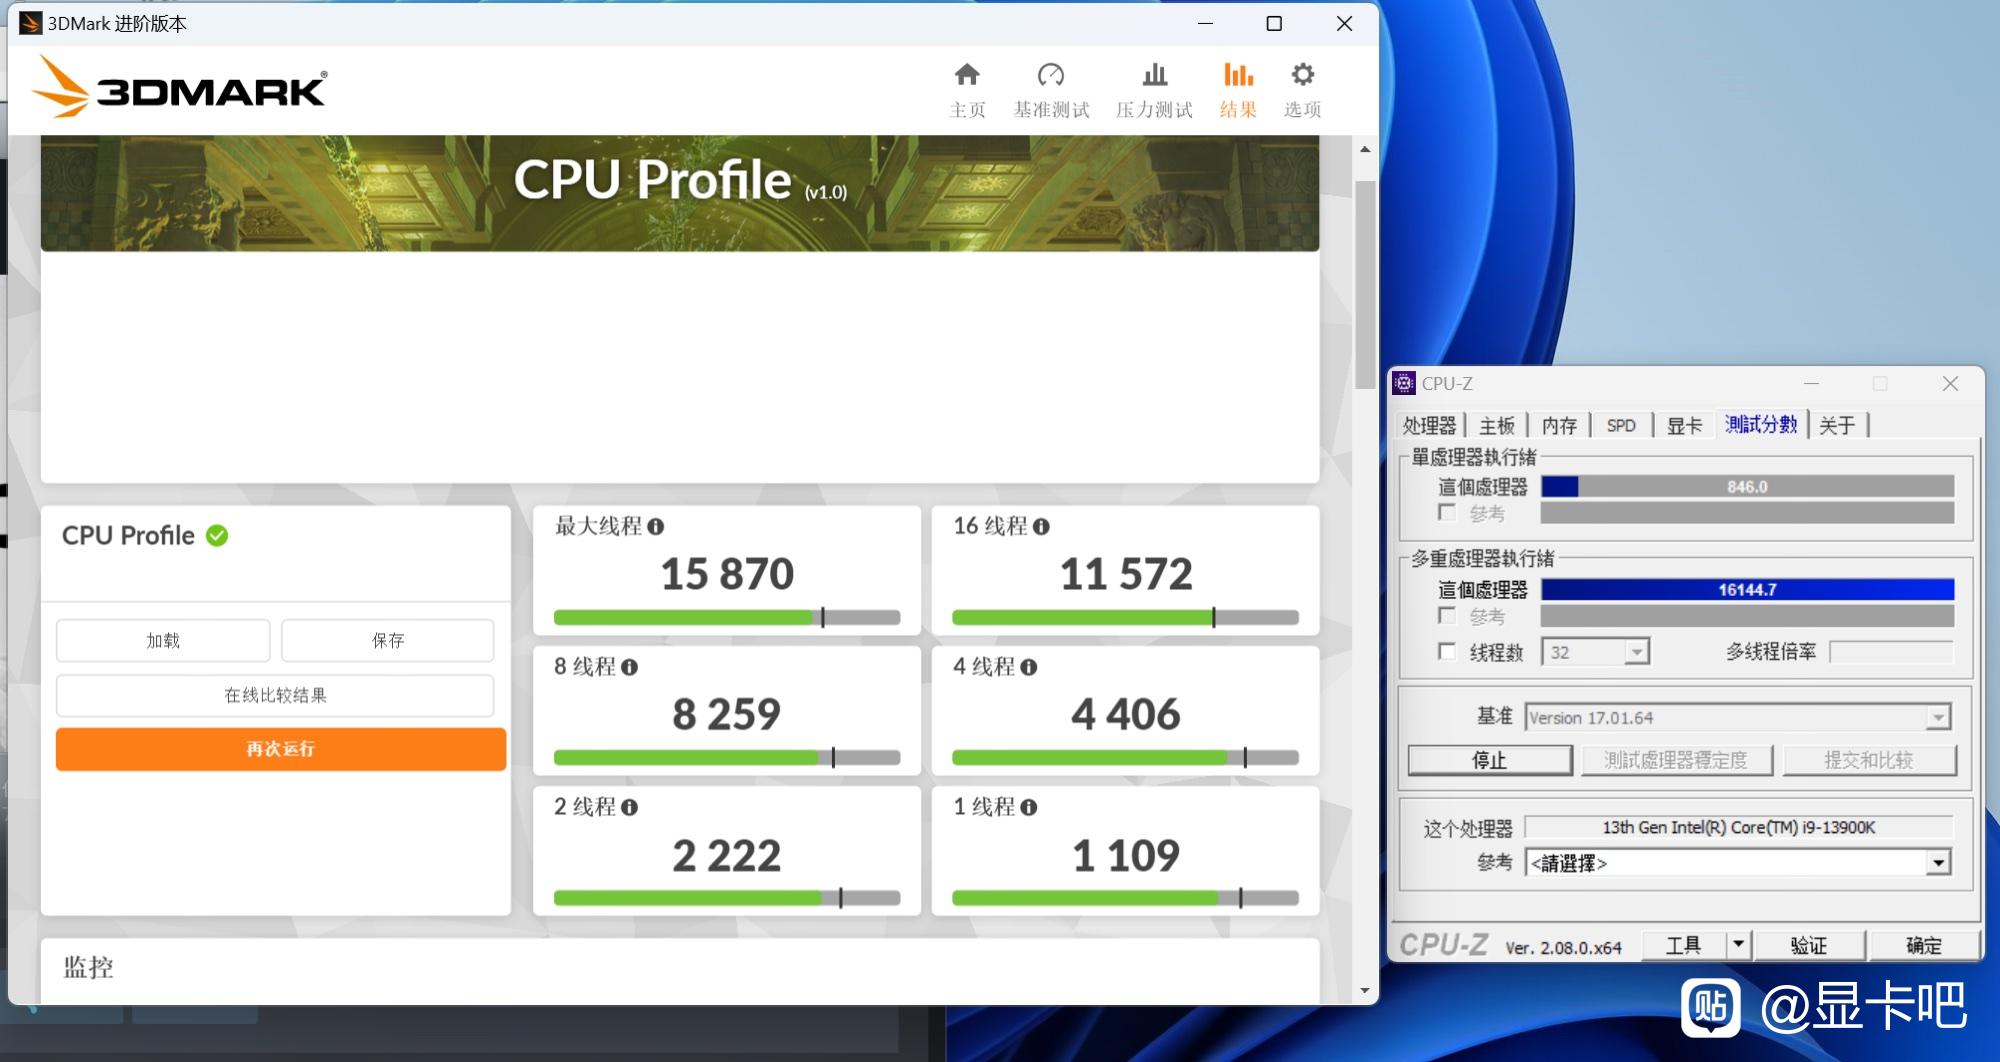Toggle single-thread 參考 checkbox in CPU-Z
Screen dimensions: 2000x1062
pos(1446,513)
